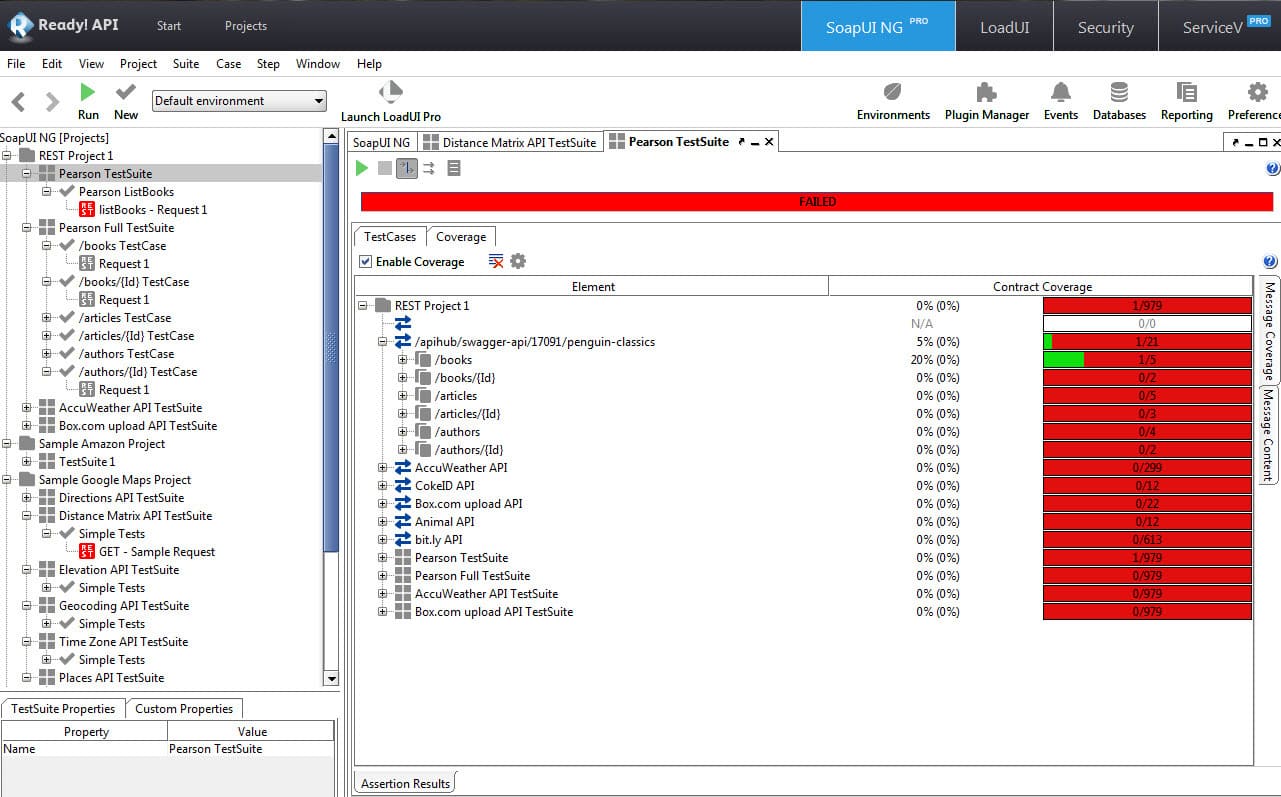The width and height of the screenshot is (1281, 797).
Task: Select the Contract Coverage column header
Action: 1041,287
